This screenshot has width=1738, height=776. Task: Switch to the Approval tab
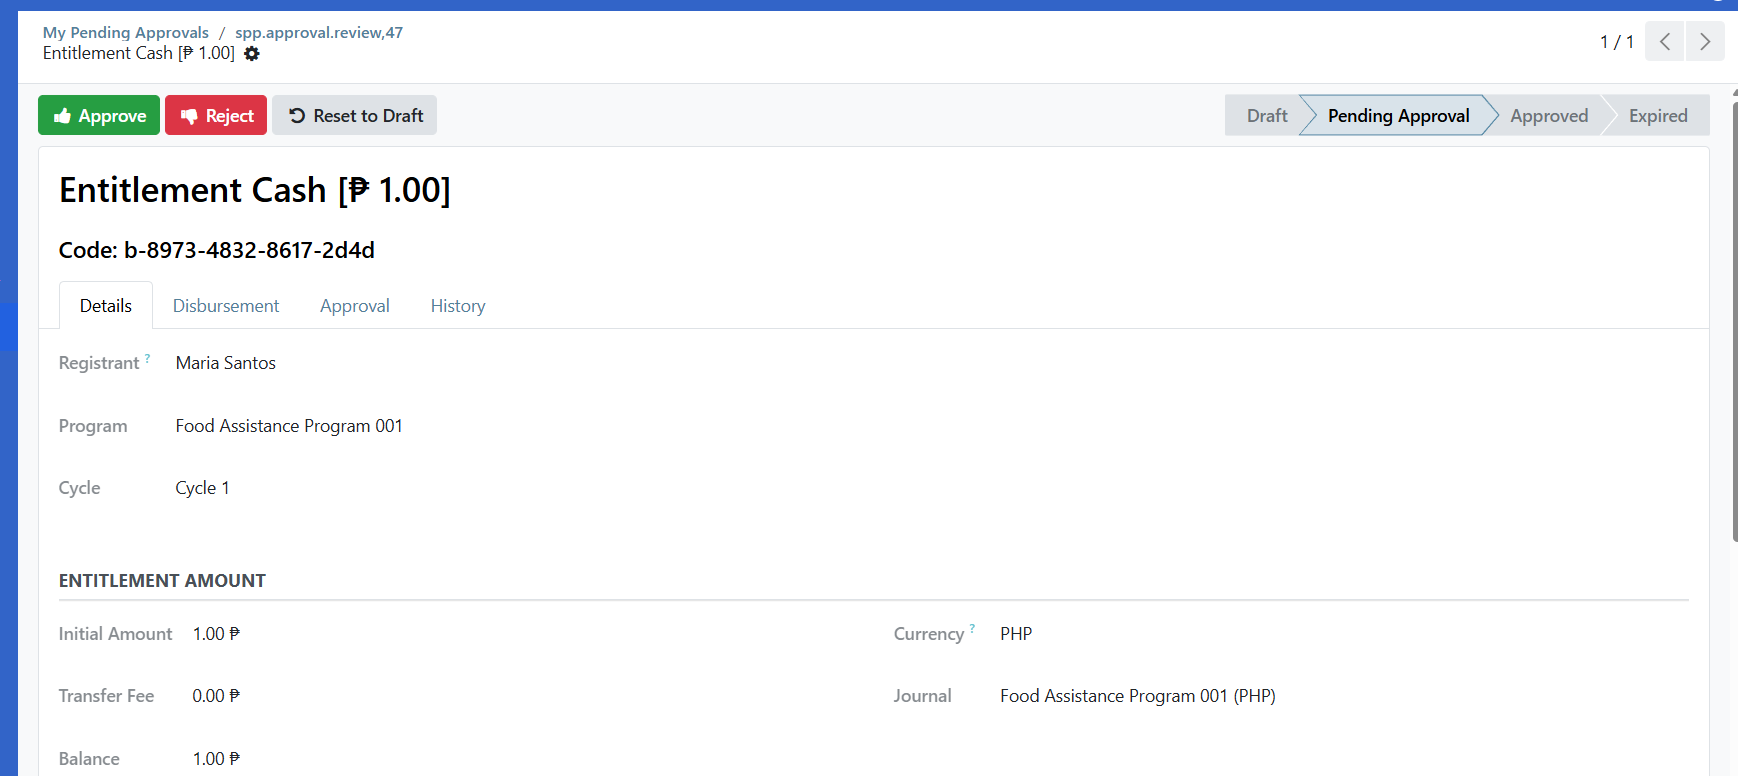354,306
